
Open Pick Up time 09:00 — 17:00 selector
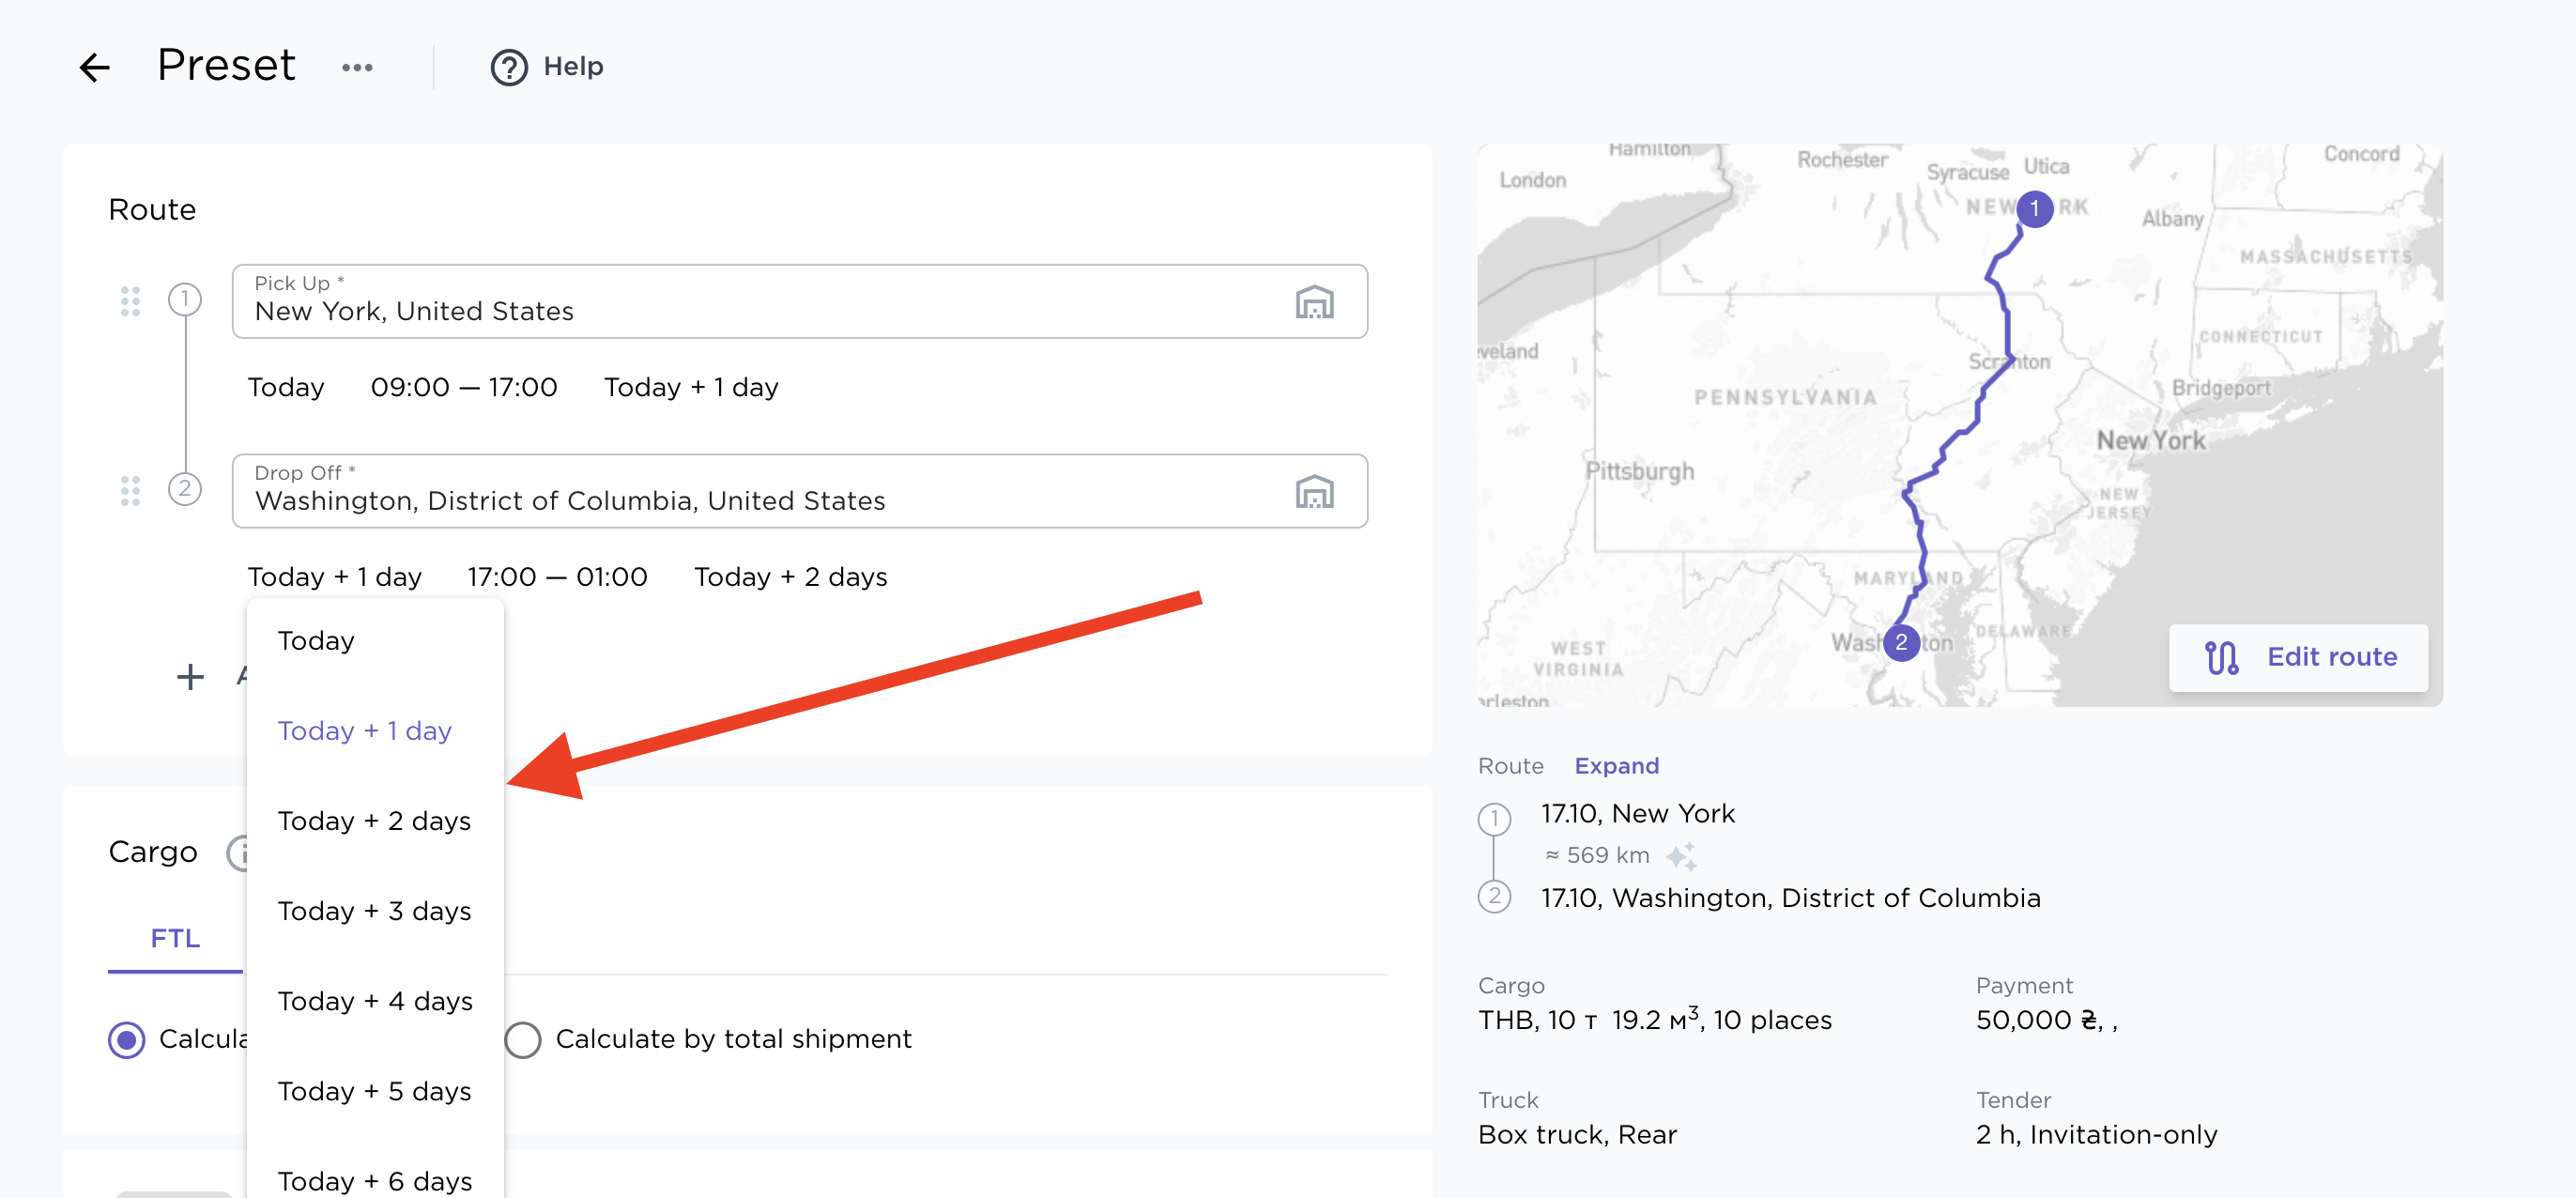[x=464, y=388]
